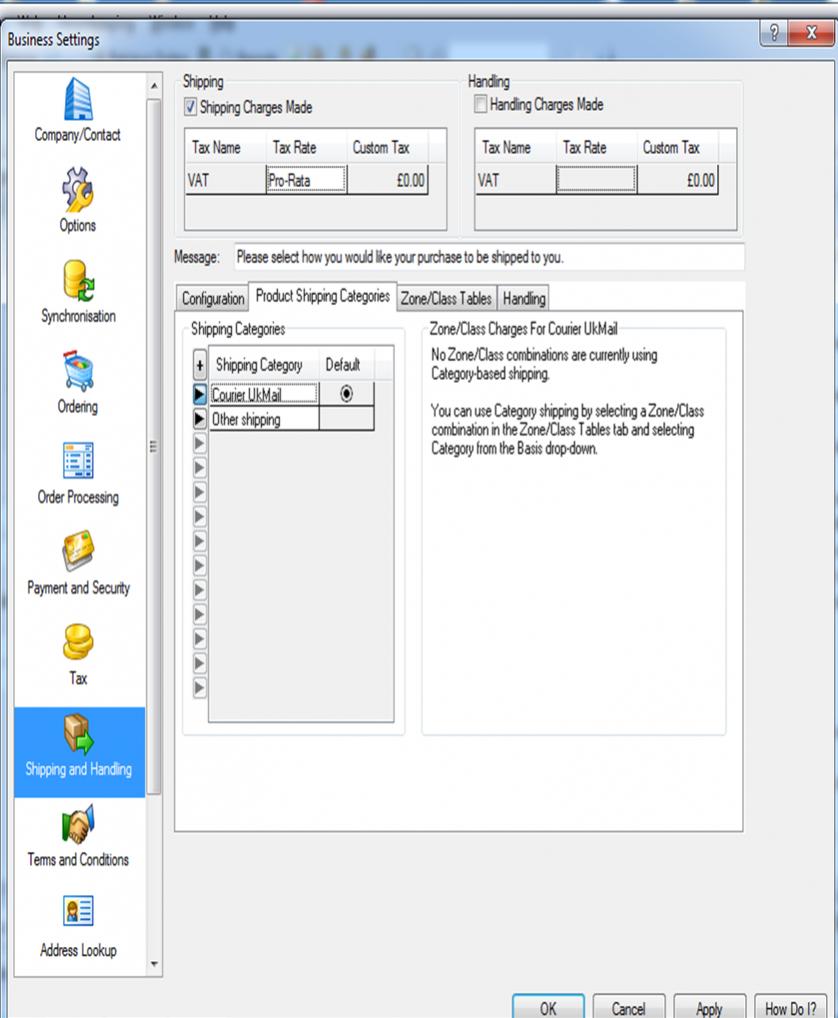Open the Address Lookup icon
The width and height of the screenshot is (838, 1018).
pos(77,915)
